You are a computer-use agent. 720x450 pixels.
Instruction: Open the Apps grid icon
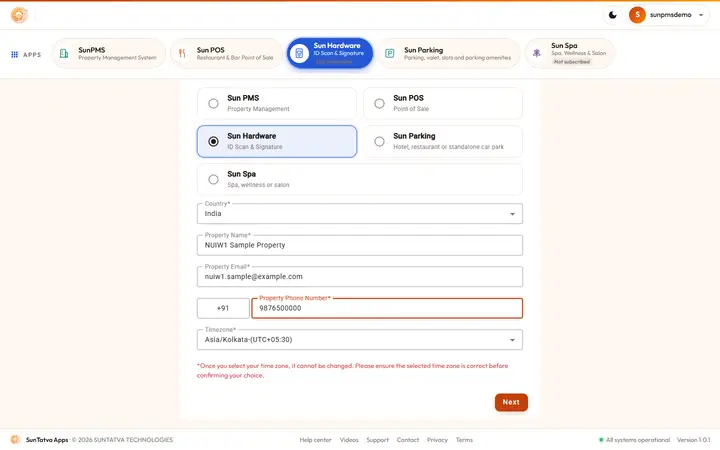14,54
